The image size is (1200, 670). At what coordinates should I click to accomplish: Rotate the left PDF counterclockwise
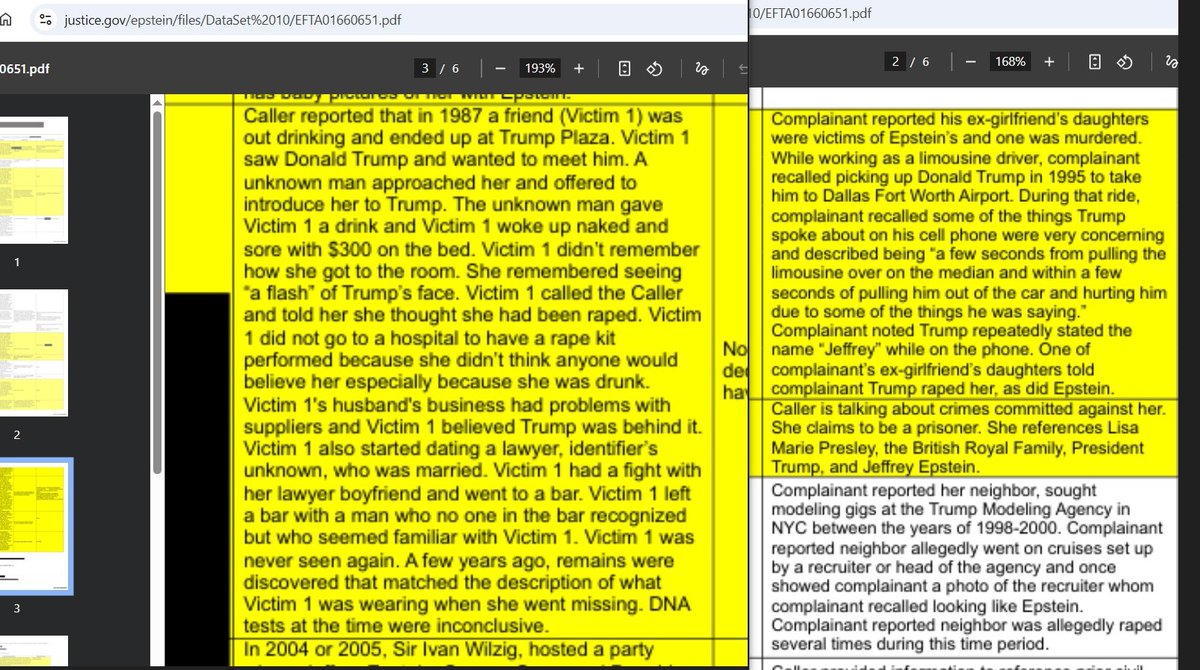pos(655,68)
